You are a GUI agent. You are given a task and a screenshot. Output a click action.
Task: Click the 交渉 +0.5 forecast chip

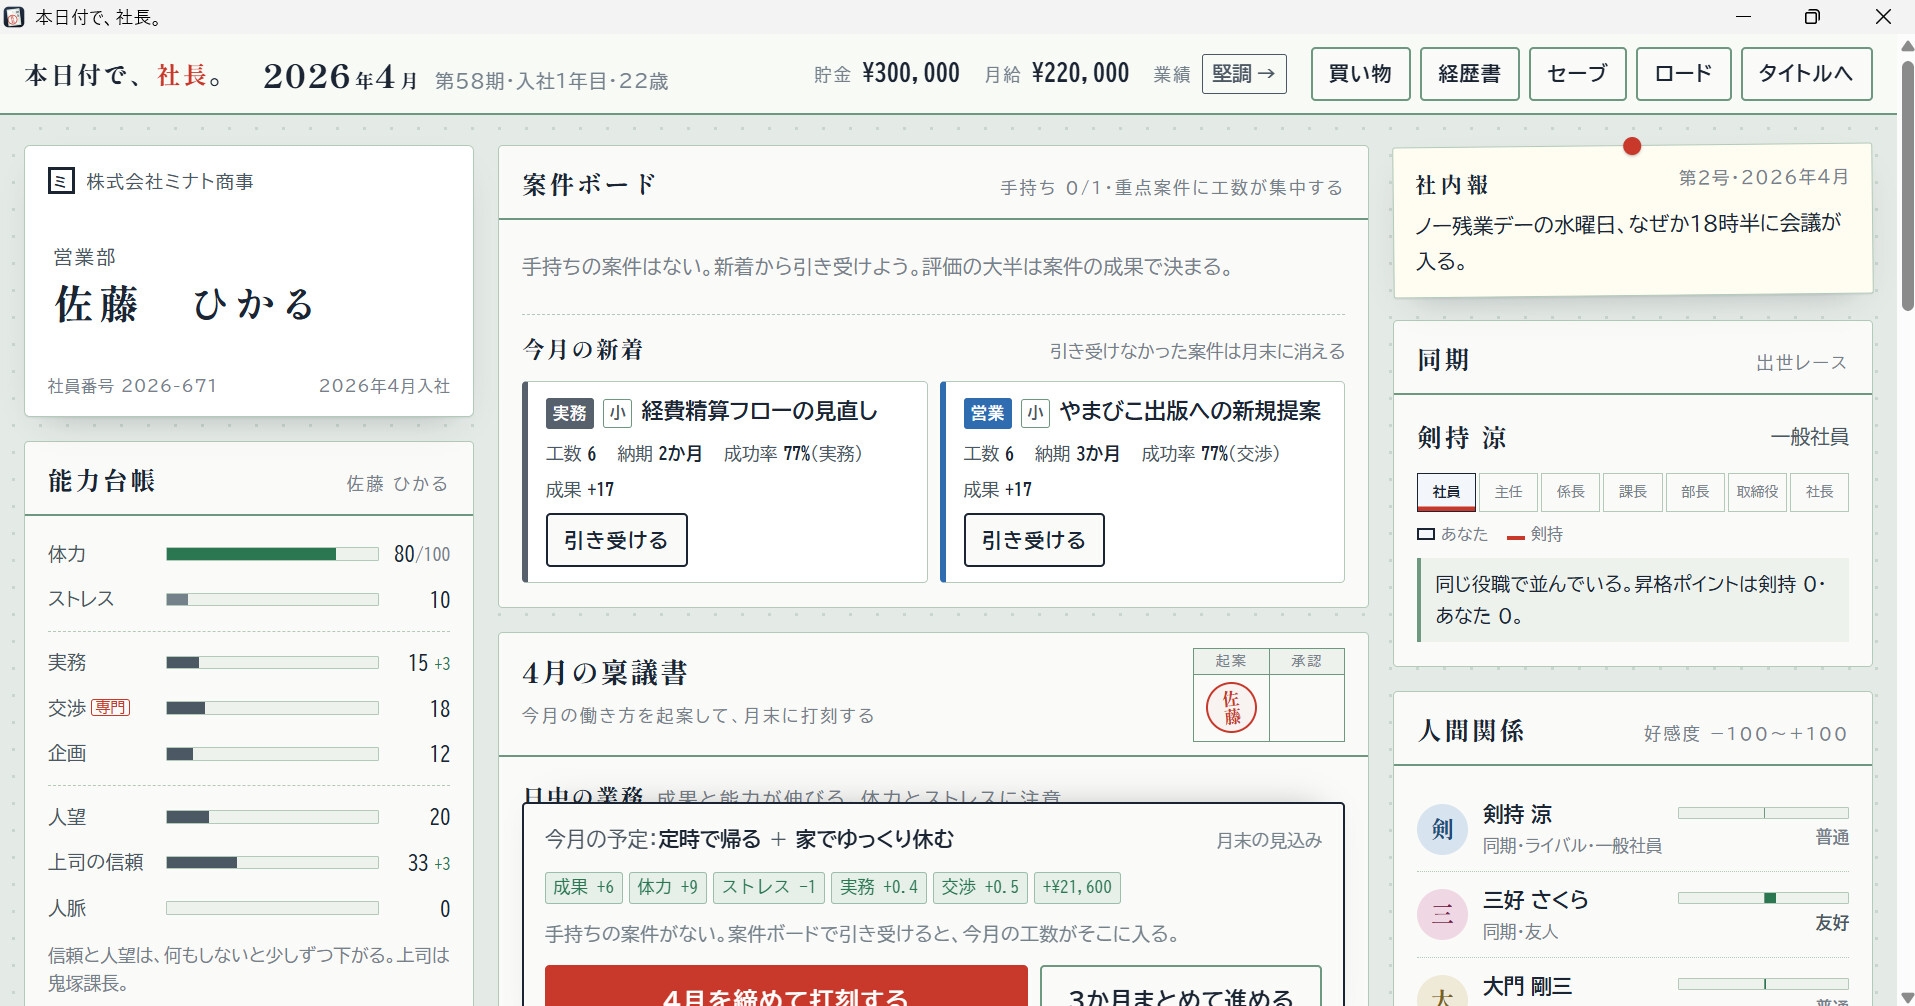pyautogui.click(x=981, y=887)
